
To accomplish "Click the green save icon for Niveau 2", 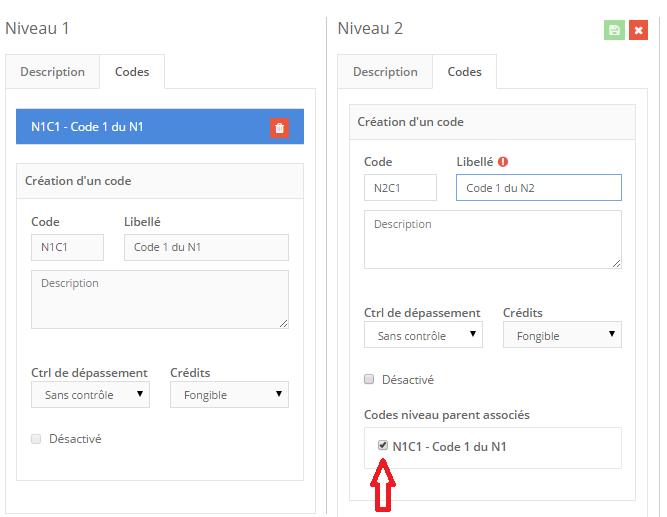I will tap(614, 30).
